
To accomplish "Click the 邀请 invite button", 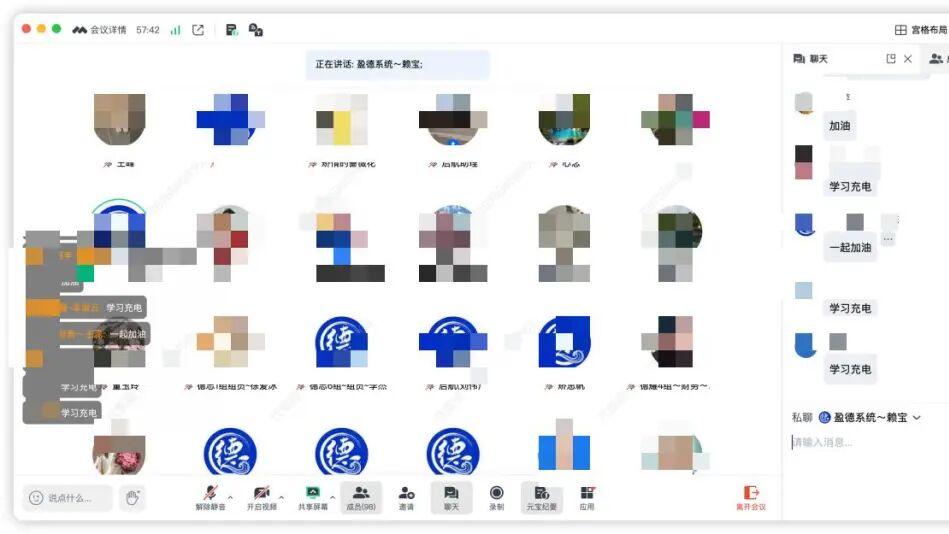I will click(x=406, y=498).
